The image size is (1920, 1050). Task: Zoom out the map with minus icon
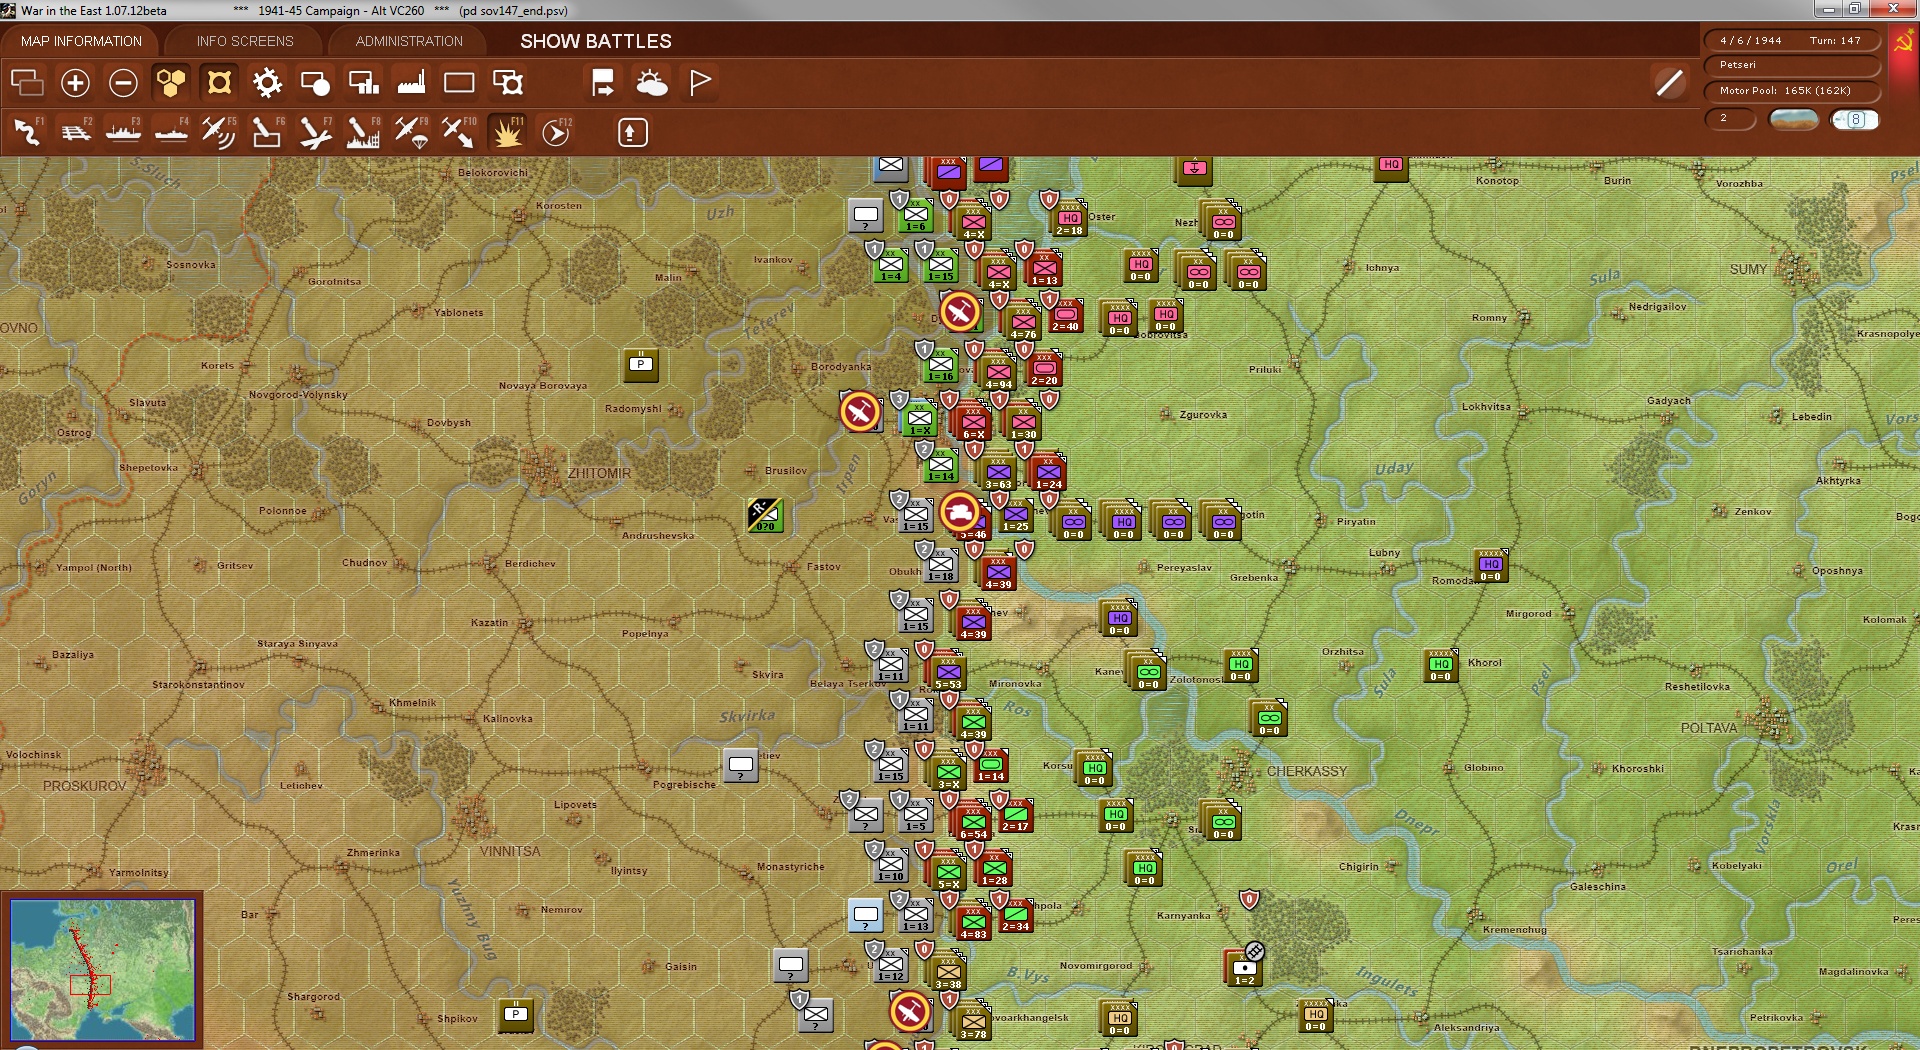click(123, 83)
